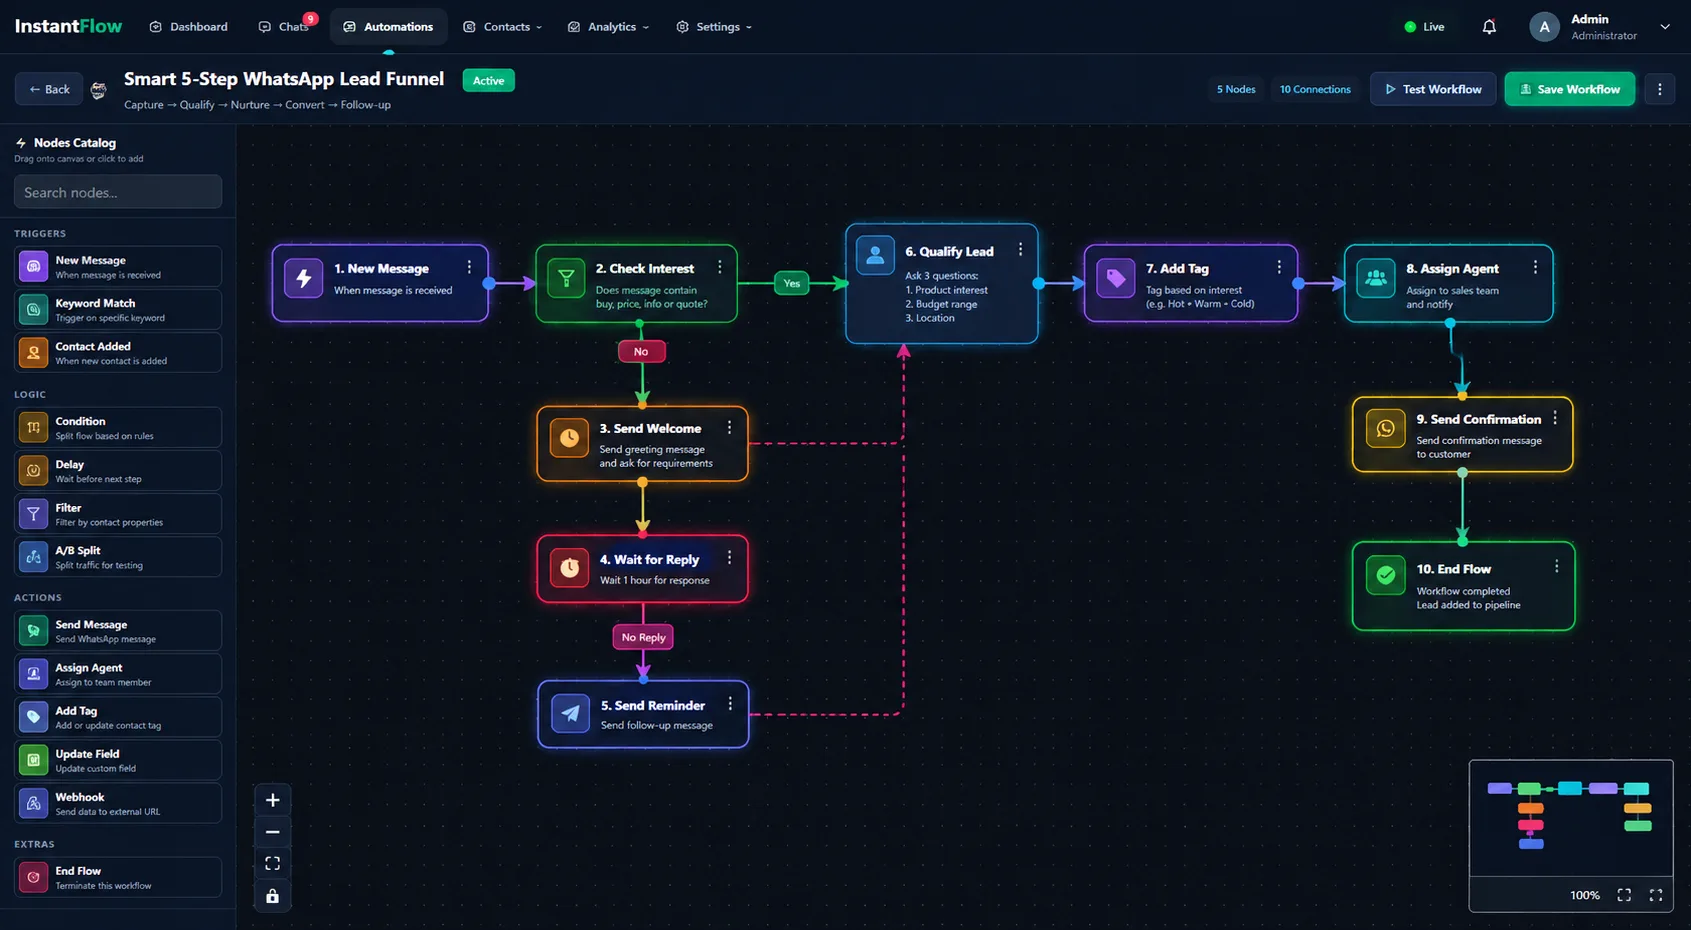The width and height of the screenshot is (1691, 930).
Task: Open the Admin account dropdown chevron
Action: pos(1665,27)
